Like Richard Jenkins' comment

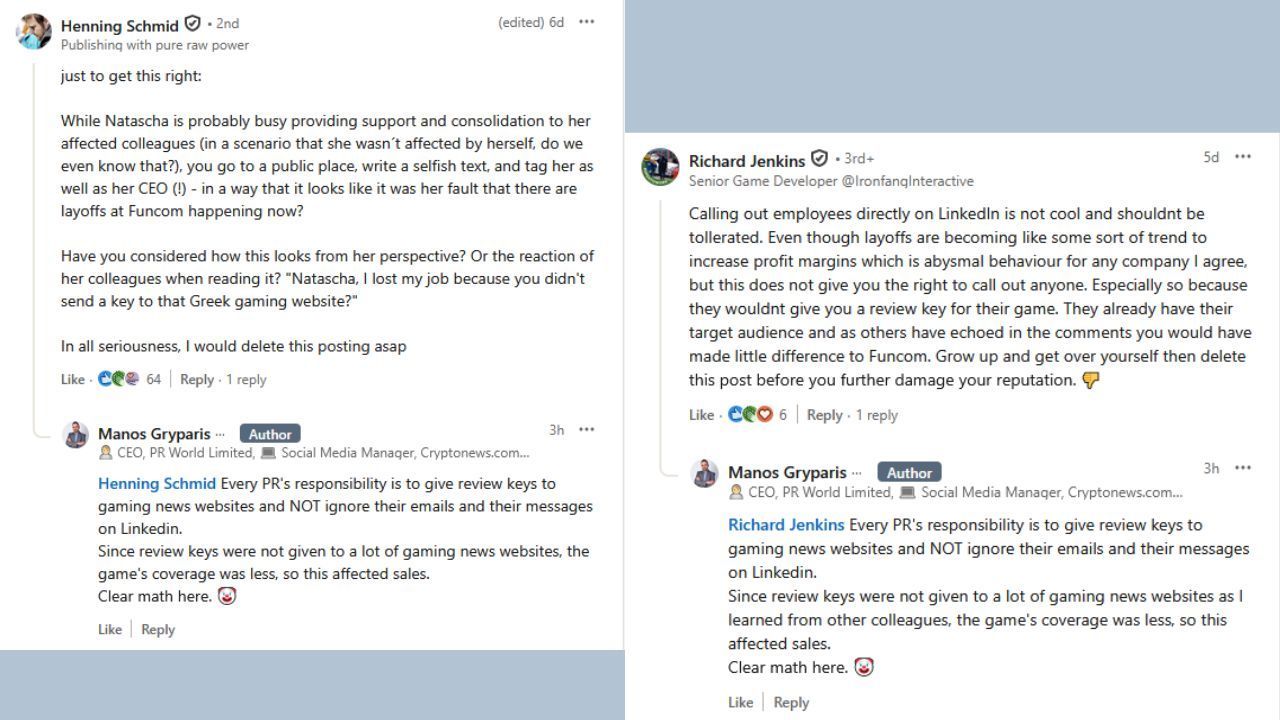701,415
